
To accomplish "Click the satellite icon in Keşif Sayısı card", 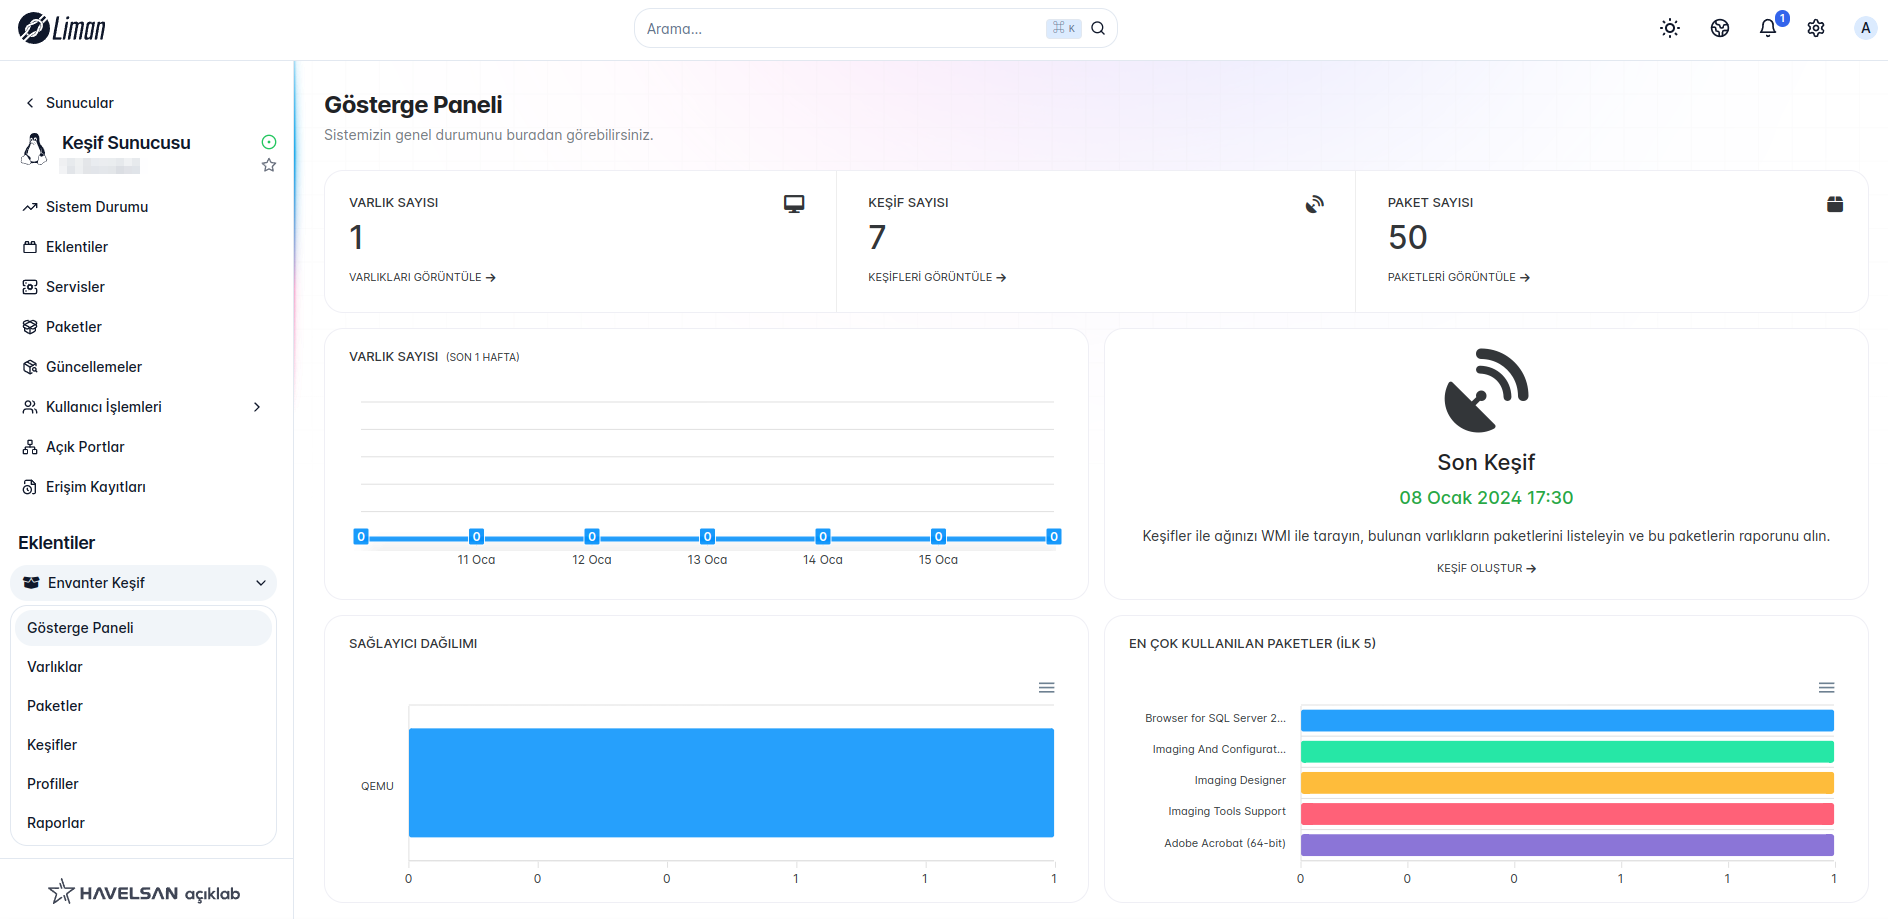I will point(1314,204).
